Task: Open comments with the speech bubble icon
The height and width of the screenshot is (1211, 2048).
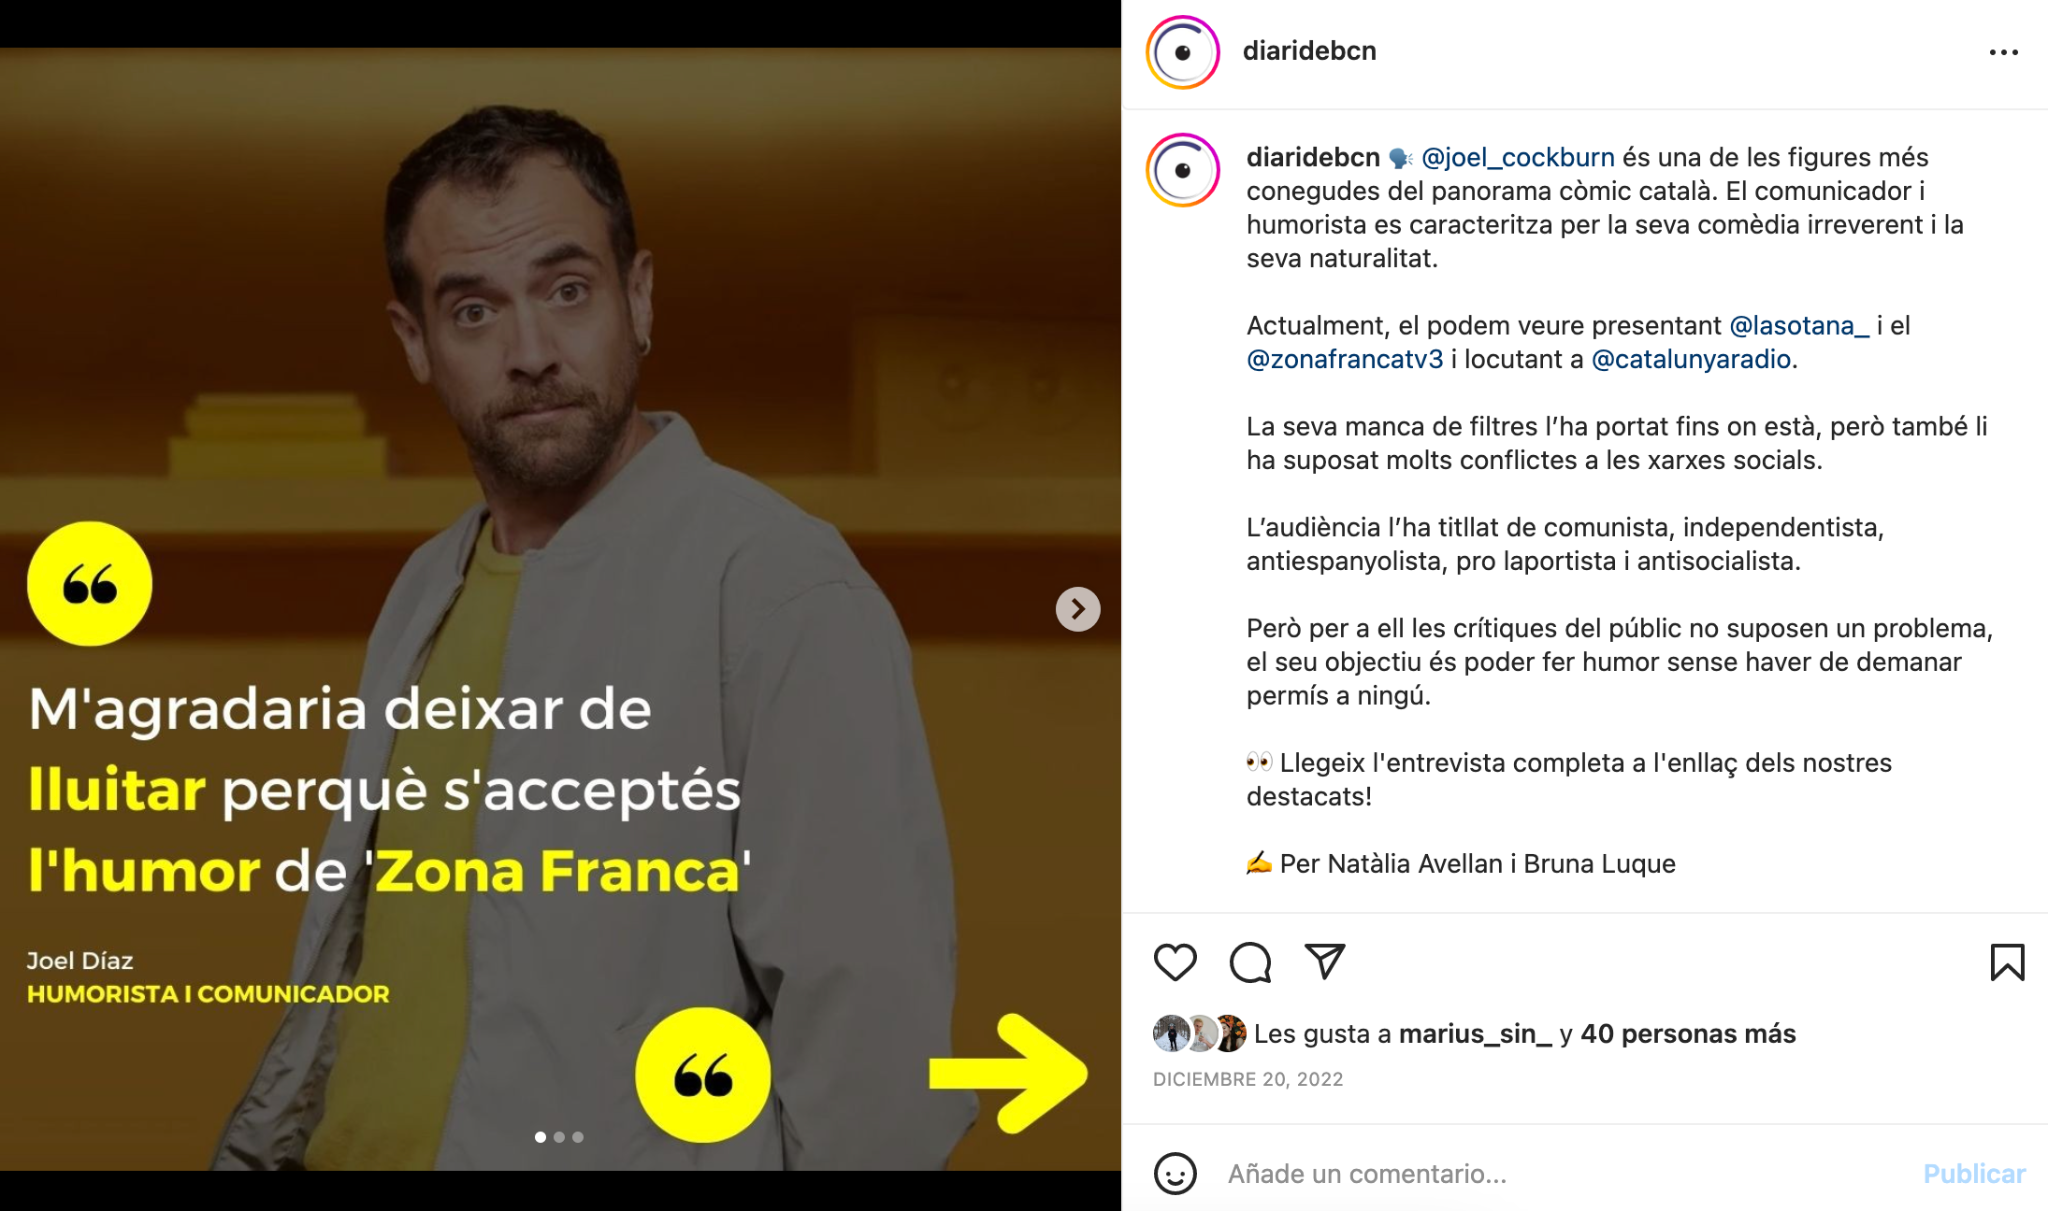Action: click(x=1250, y=962)
